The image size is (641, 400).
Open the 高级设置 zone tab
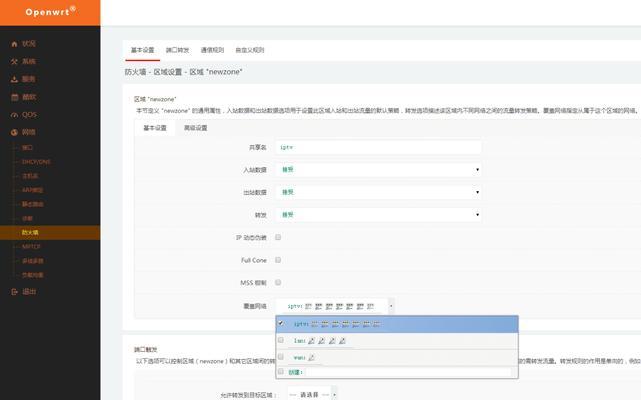pos(195,128)
